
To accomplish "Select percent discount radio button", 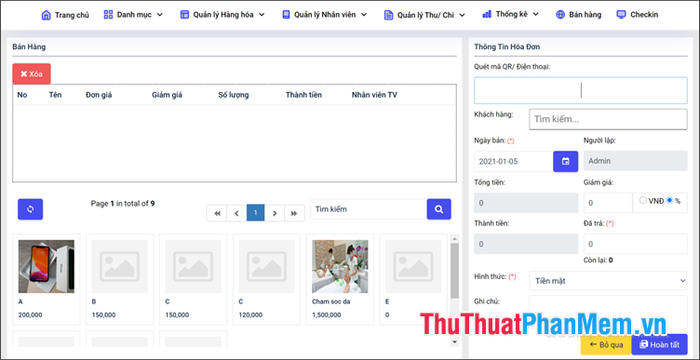I will (x=670, y=201).
